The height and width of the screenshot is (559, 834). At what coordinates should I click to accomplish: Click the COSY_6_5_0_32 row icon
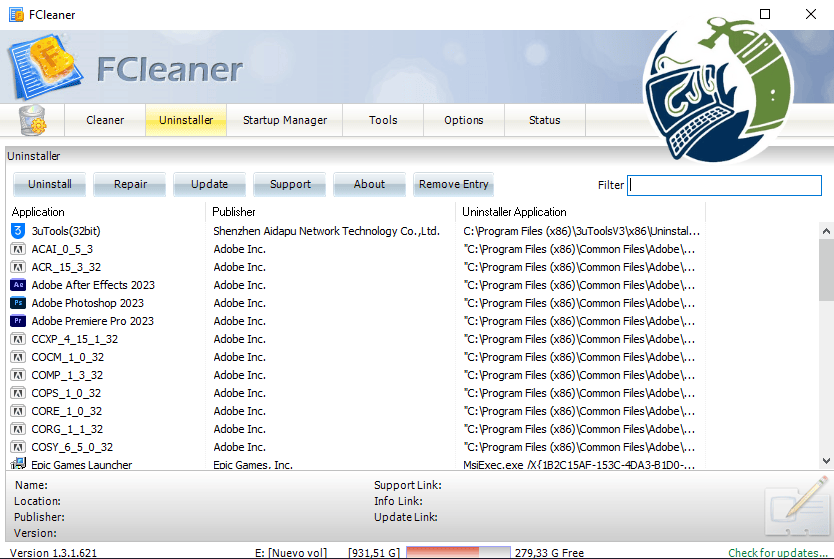tap(18, 447)
